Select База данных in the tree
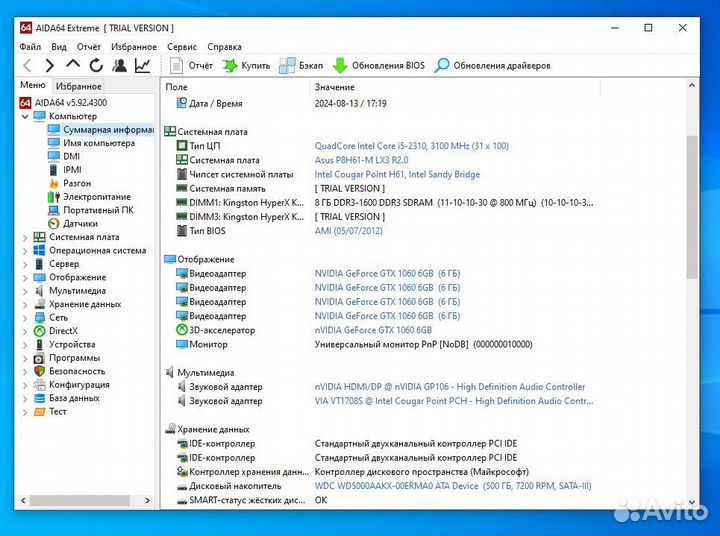 [67, 398]
